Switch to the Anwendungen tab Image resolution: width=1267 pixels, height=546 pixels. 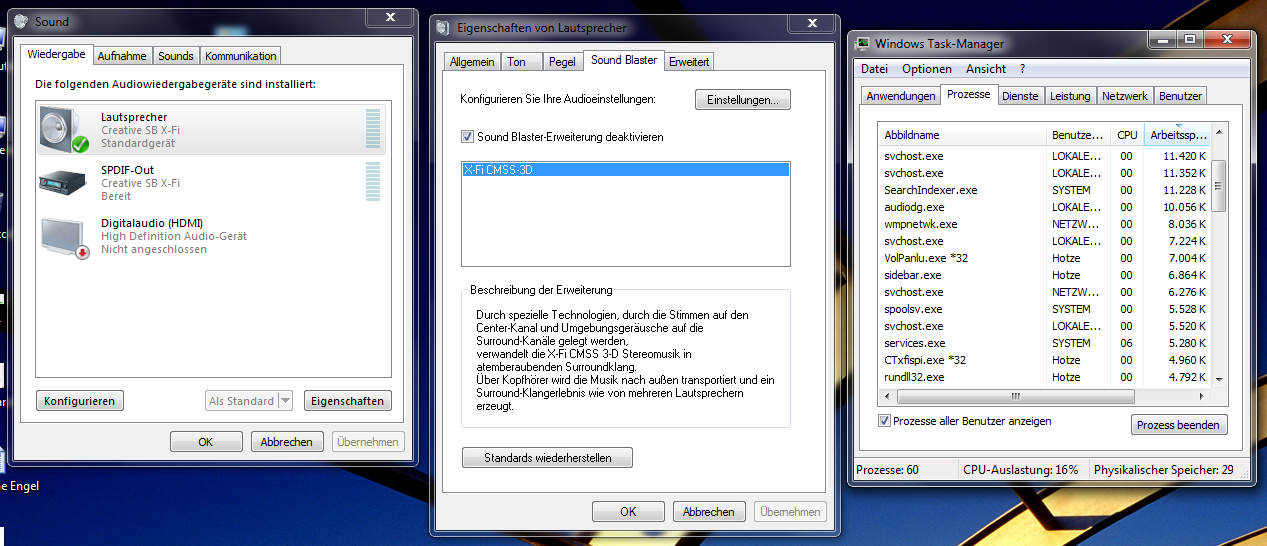[x=900, y=96]
